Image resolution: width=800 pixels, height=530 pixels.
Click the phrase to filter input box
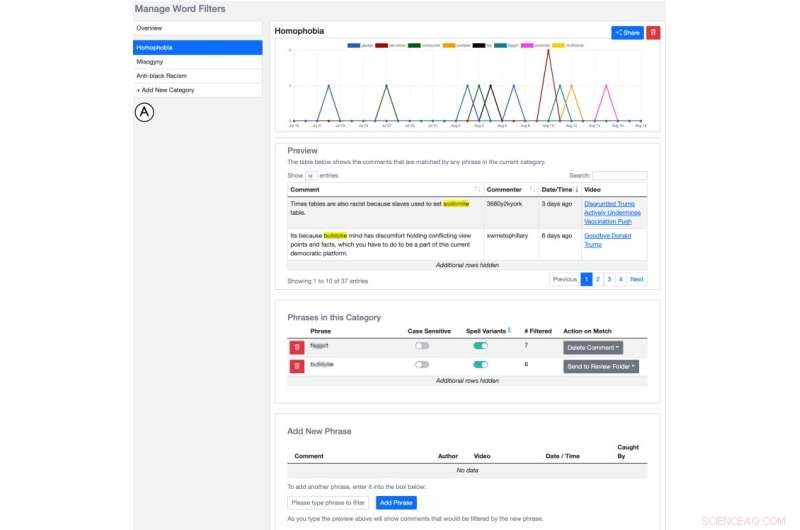tap(328, 503)
